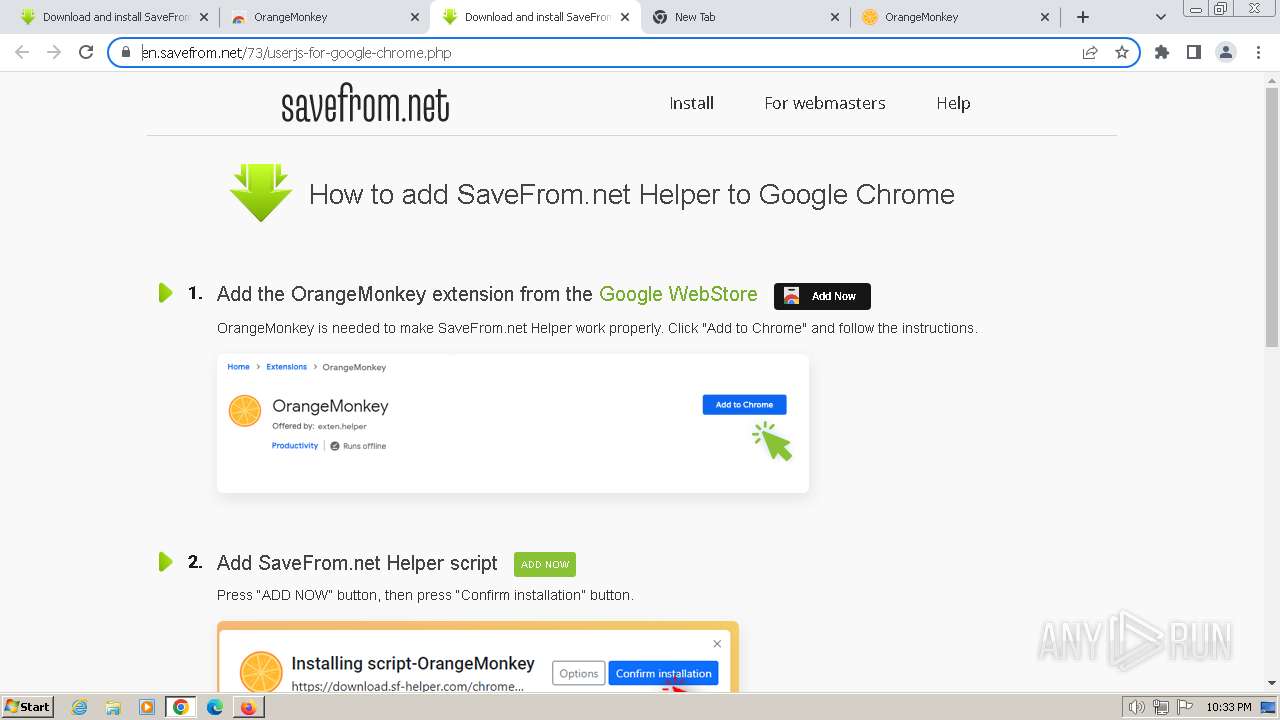The image size is (1280, 720).
Task: Click scrollbar up arrow
Action: tap(1272, 80)
